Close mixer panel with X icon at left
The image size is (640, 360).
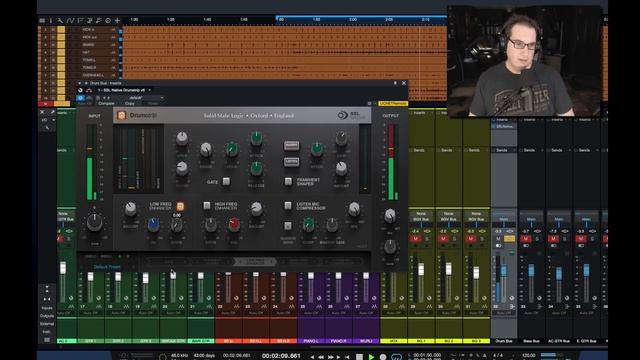[42, 112]
